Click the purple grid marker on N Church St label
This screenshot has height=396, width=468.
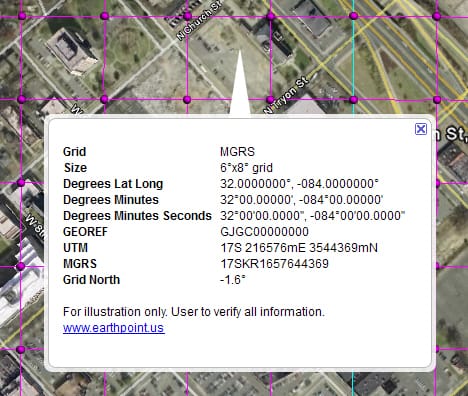[x=187, y=16]
